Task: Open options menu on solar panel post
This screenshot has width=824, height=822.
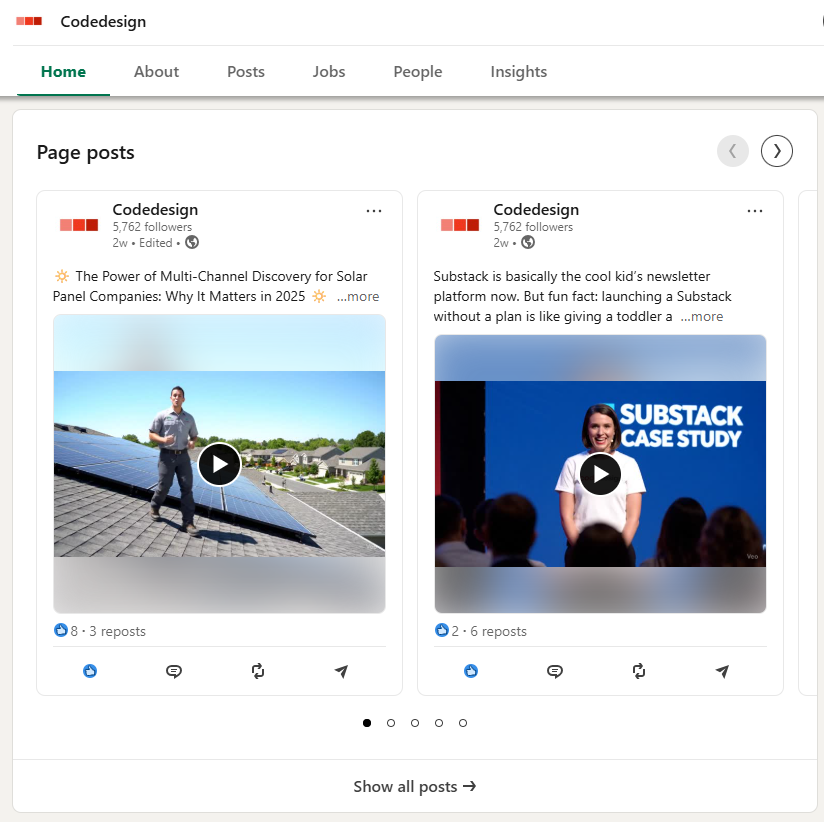Action: [x=374, y=211]
